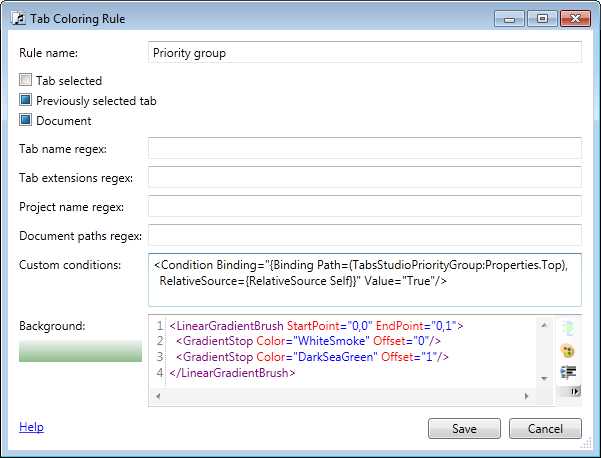Maximize the Tab Coloring Rule window
Image resolution: width=601 pixels, height=458 pixels.
pyautogui.click(x=542, y=18)
